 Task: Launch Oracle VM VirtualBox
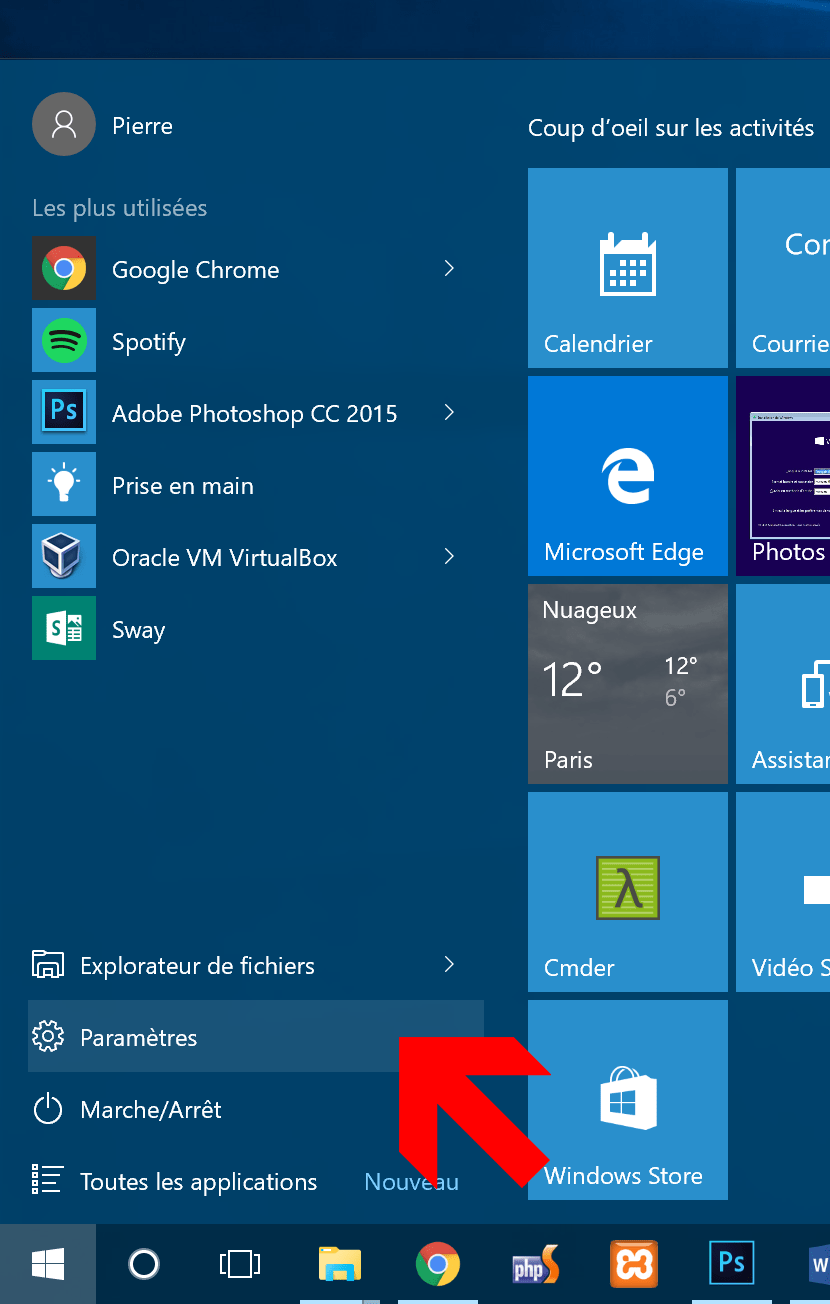tap(255, 557)
